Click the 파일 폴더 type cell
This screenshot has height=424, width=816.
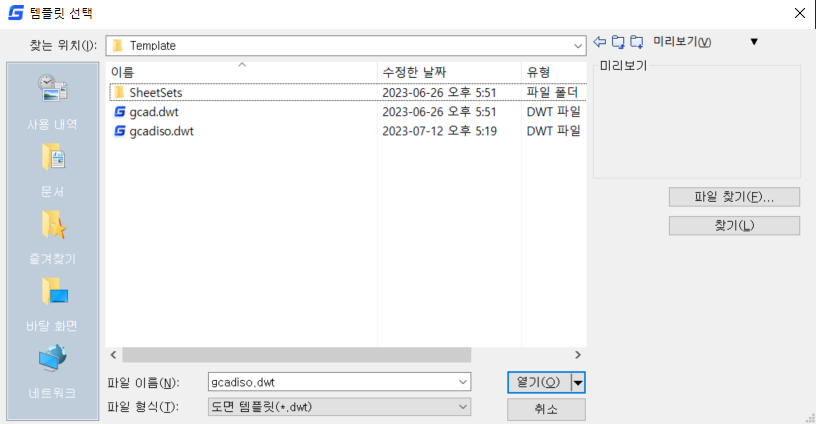552,93
